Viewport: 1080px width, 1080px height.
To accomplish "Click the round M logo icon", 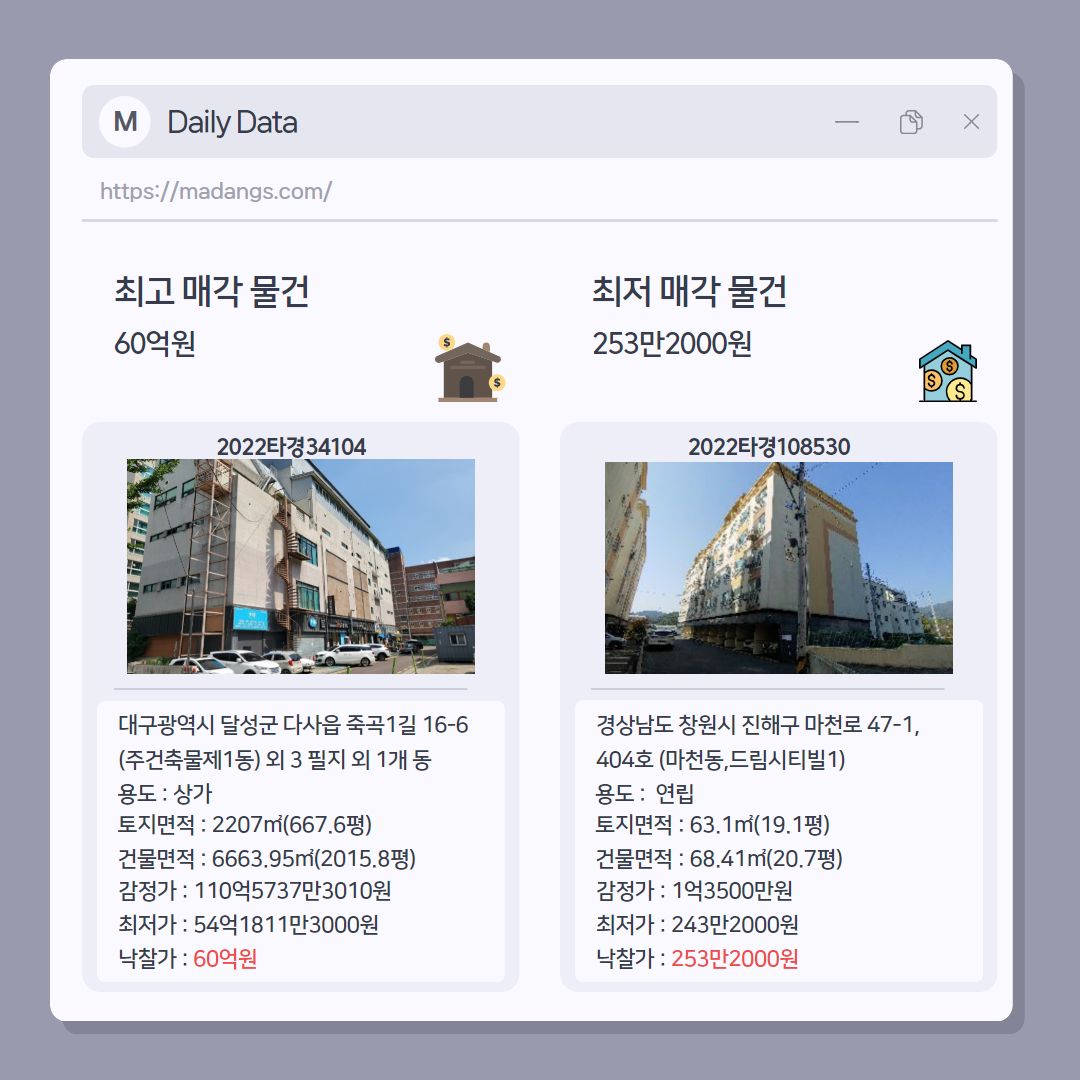I will click(125, 122).
